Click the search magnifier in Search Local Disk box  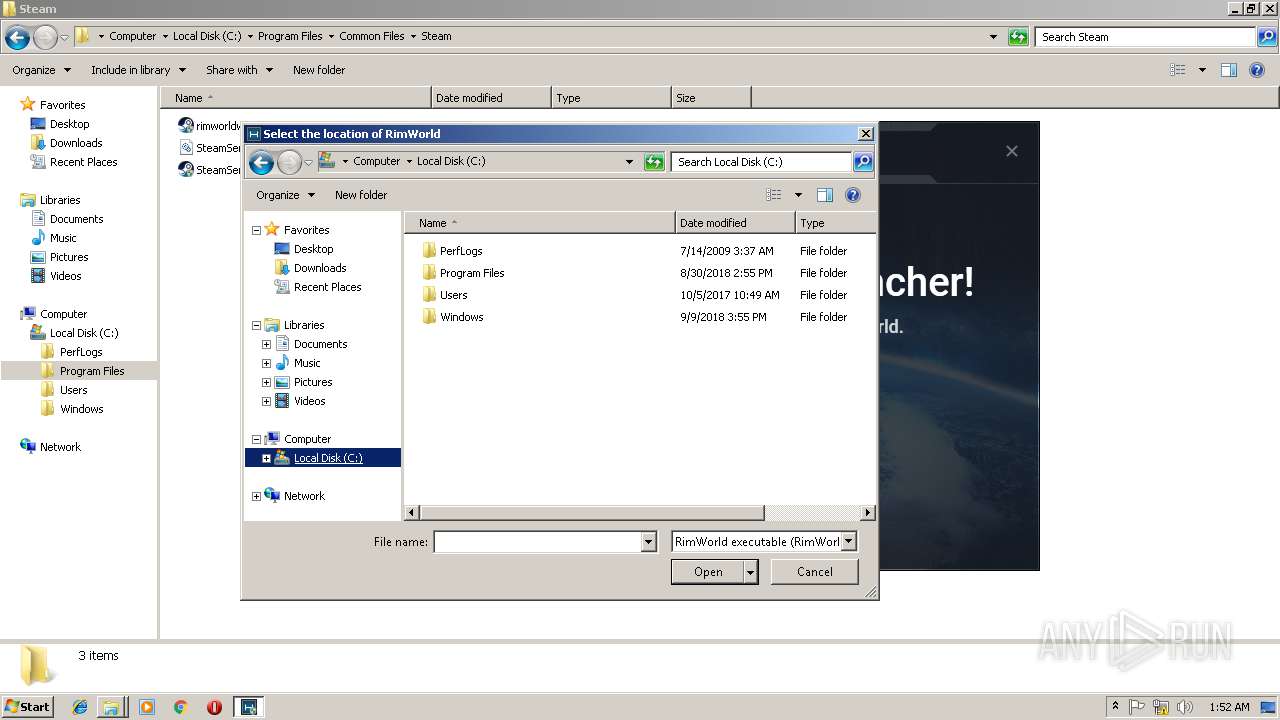[x=863, y=162]
